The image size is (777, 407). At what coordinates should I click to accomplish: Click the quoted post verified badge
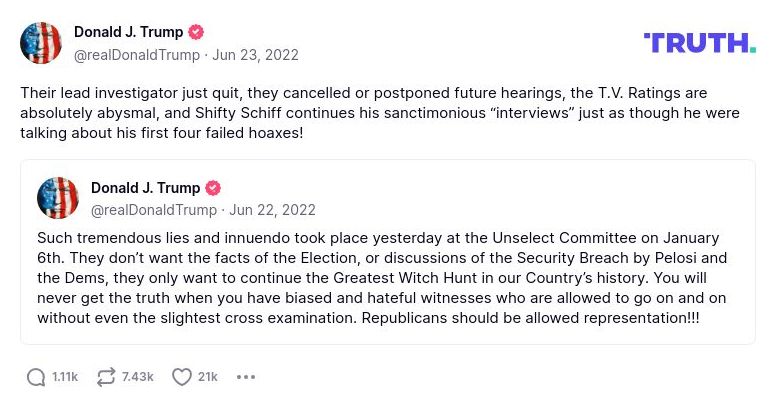[x=213, y=188]
